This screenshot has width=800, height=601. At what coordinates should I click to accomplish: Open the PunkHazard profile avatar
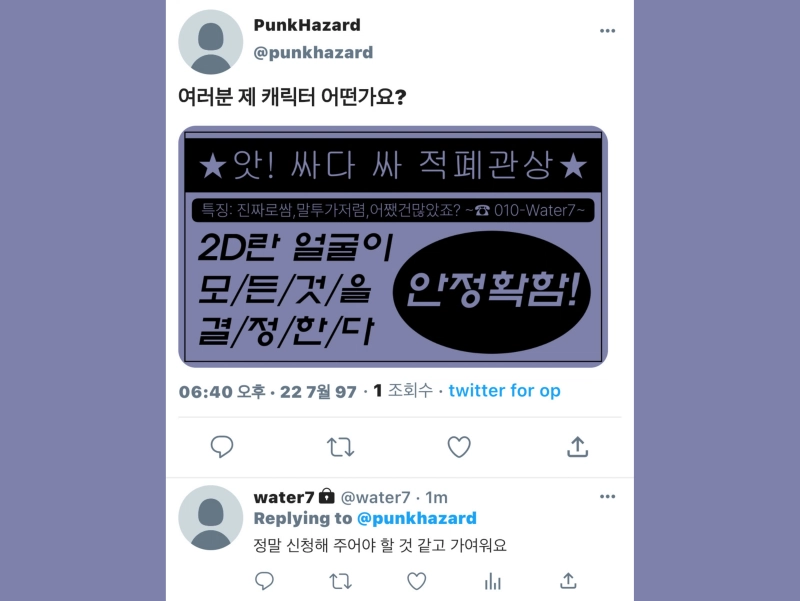pyautogui.click(x=210, y=42)
